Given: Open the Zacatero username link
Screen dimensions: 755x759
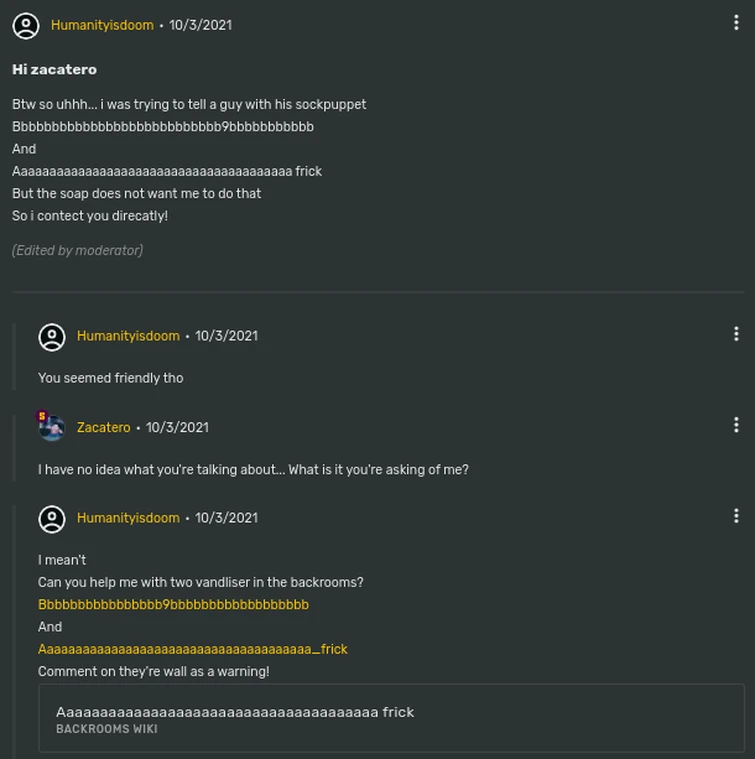Looking at the screenshot, I should (103, 427).
